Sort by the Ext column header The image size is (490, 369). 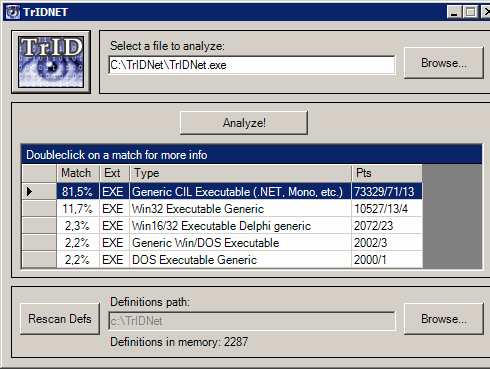114,173
